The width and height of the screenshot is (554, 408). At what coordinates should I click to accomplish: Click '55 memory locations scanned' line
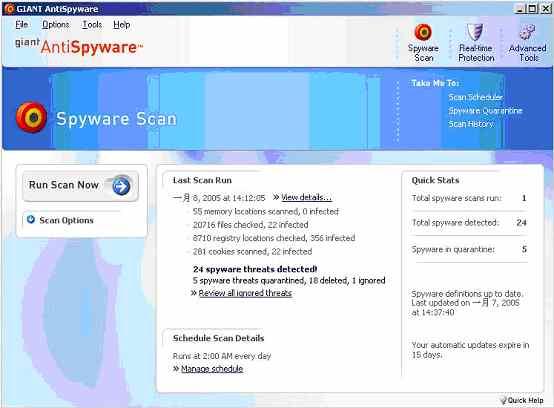coord(266,211)
